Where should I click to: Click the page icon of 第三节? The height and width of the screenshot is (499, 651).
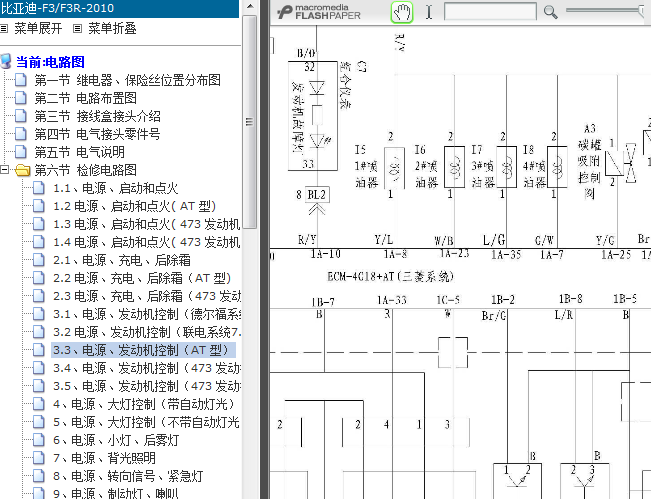point(21,116)
